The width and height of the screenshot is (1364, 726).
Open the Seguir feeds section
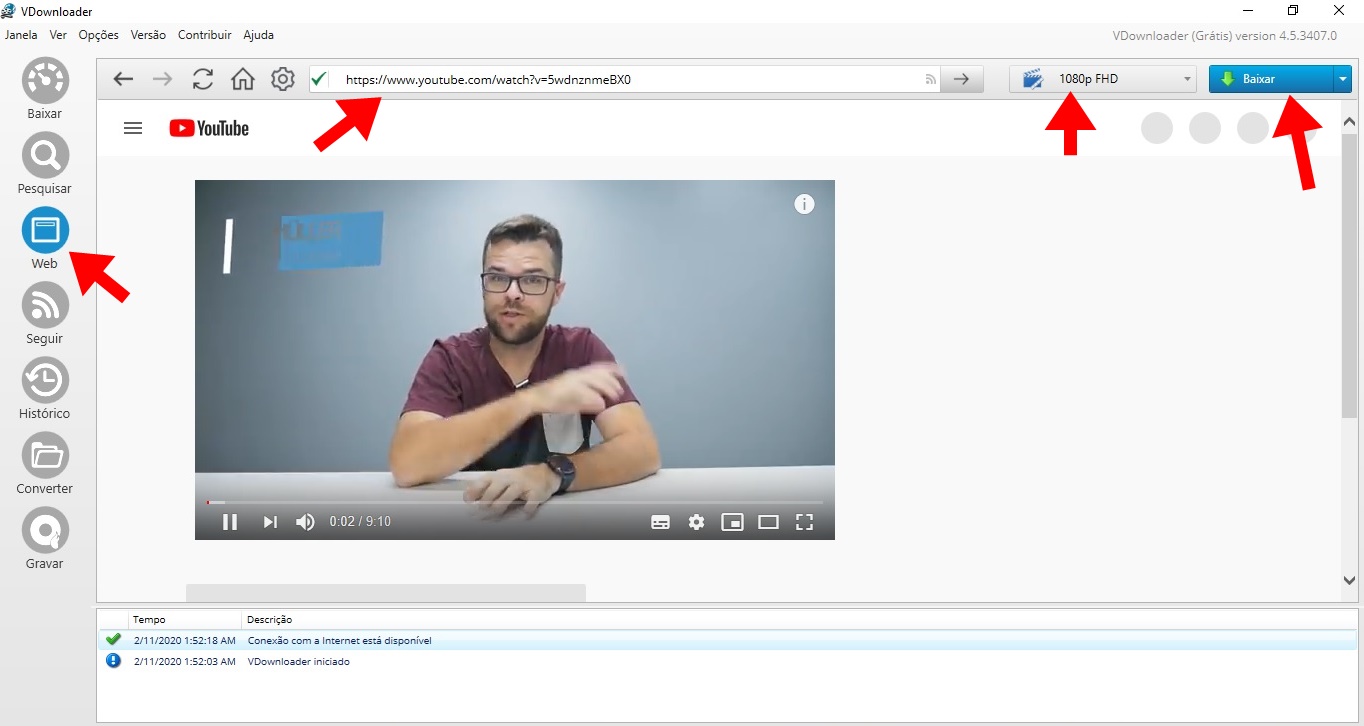[45, 314]
